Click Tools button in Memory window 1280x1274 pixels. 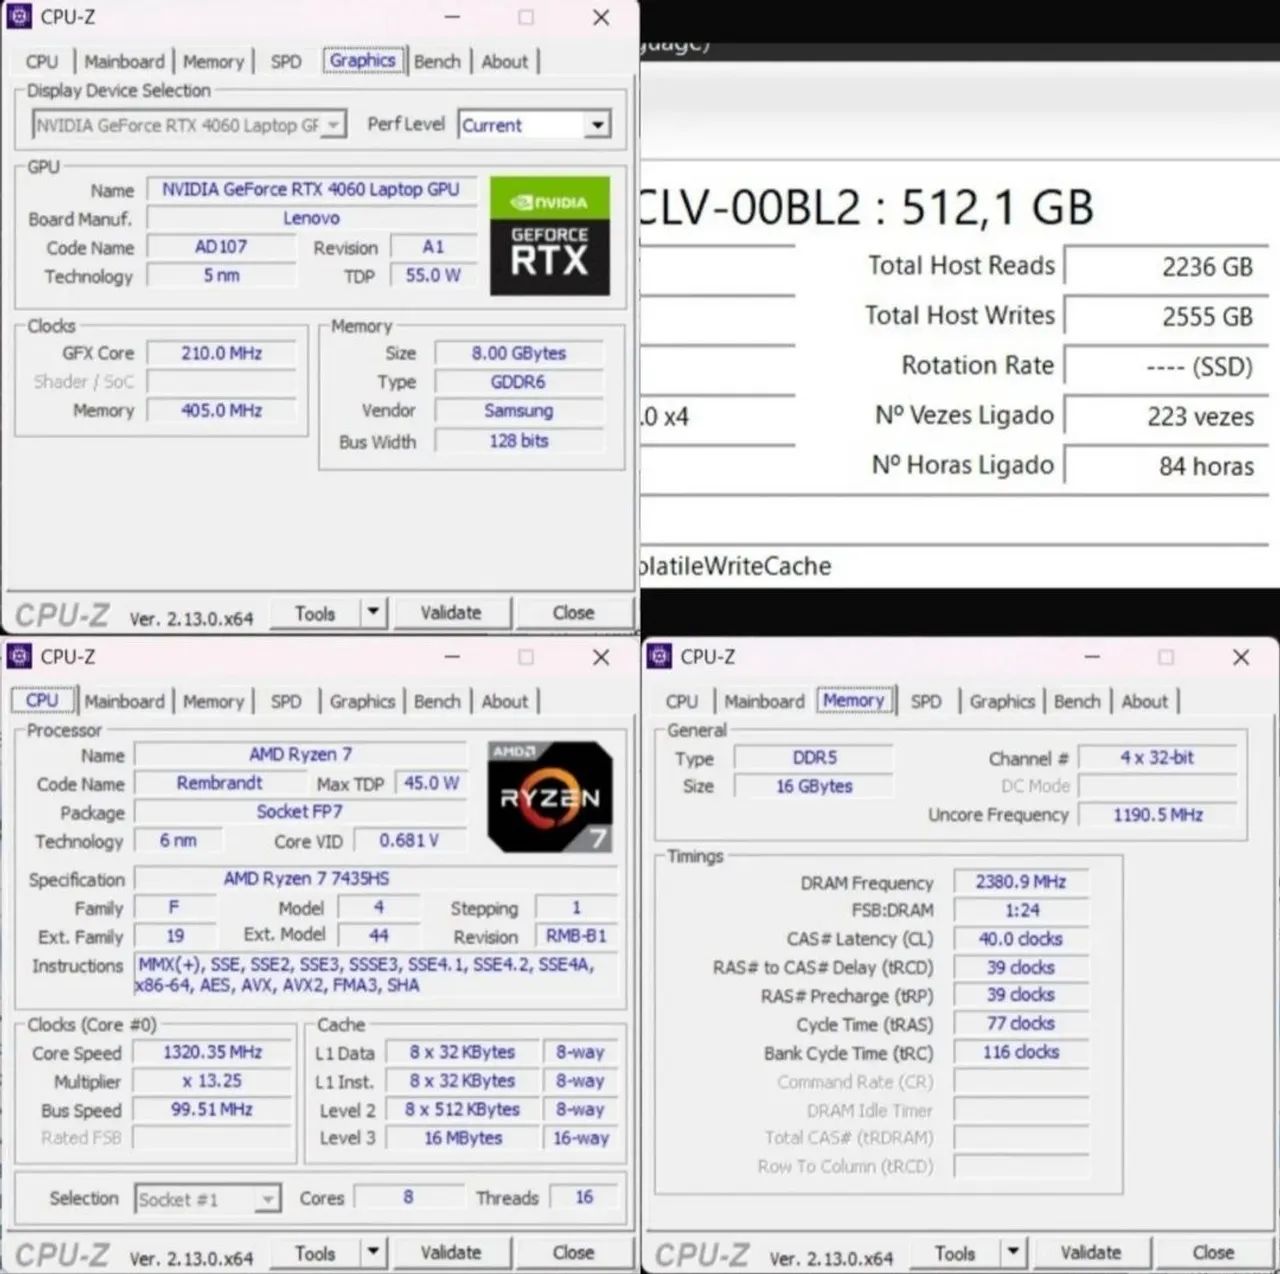coord(955,1253)
